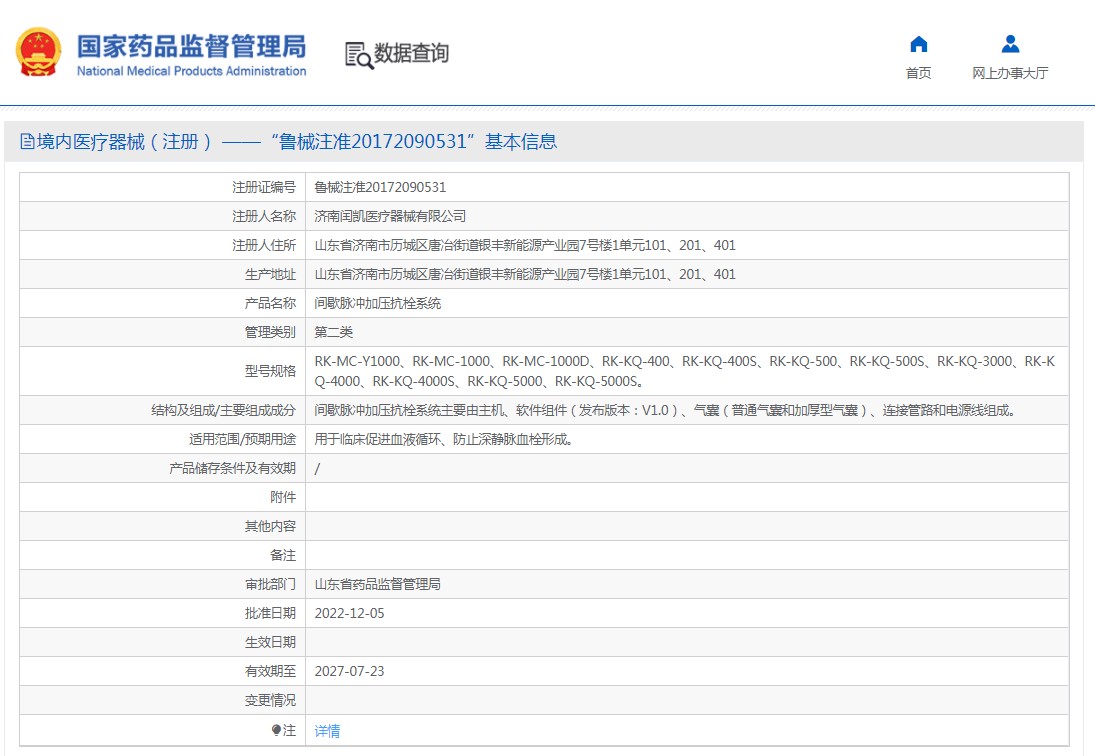Click the 注册人住所 address value
The image size is (1095, 756).
[x=524, y=245]
